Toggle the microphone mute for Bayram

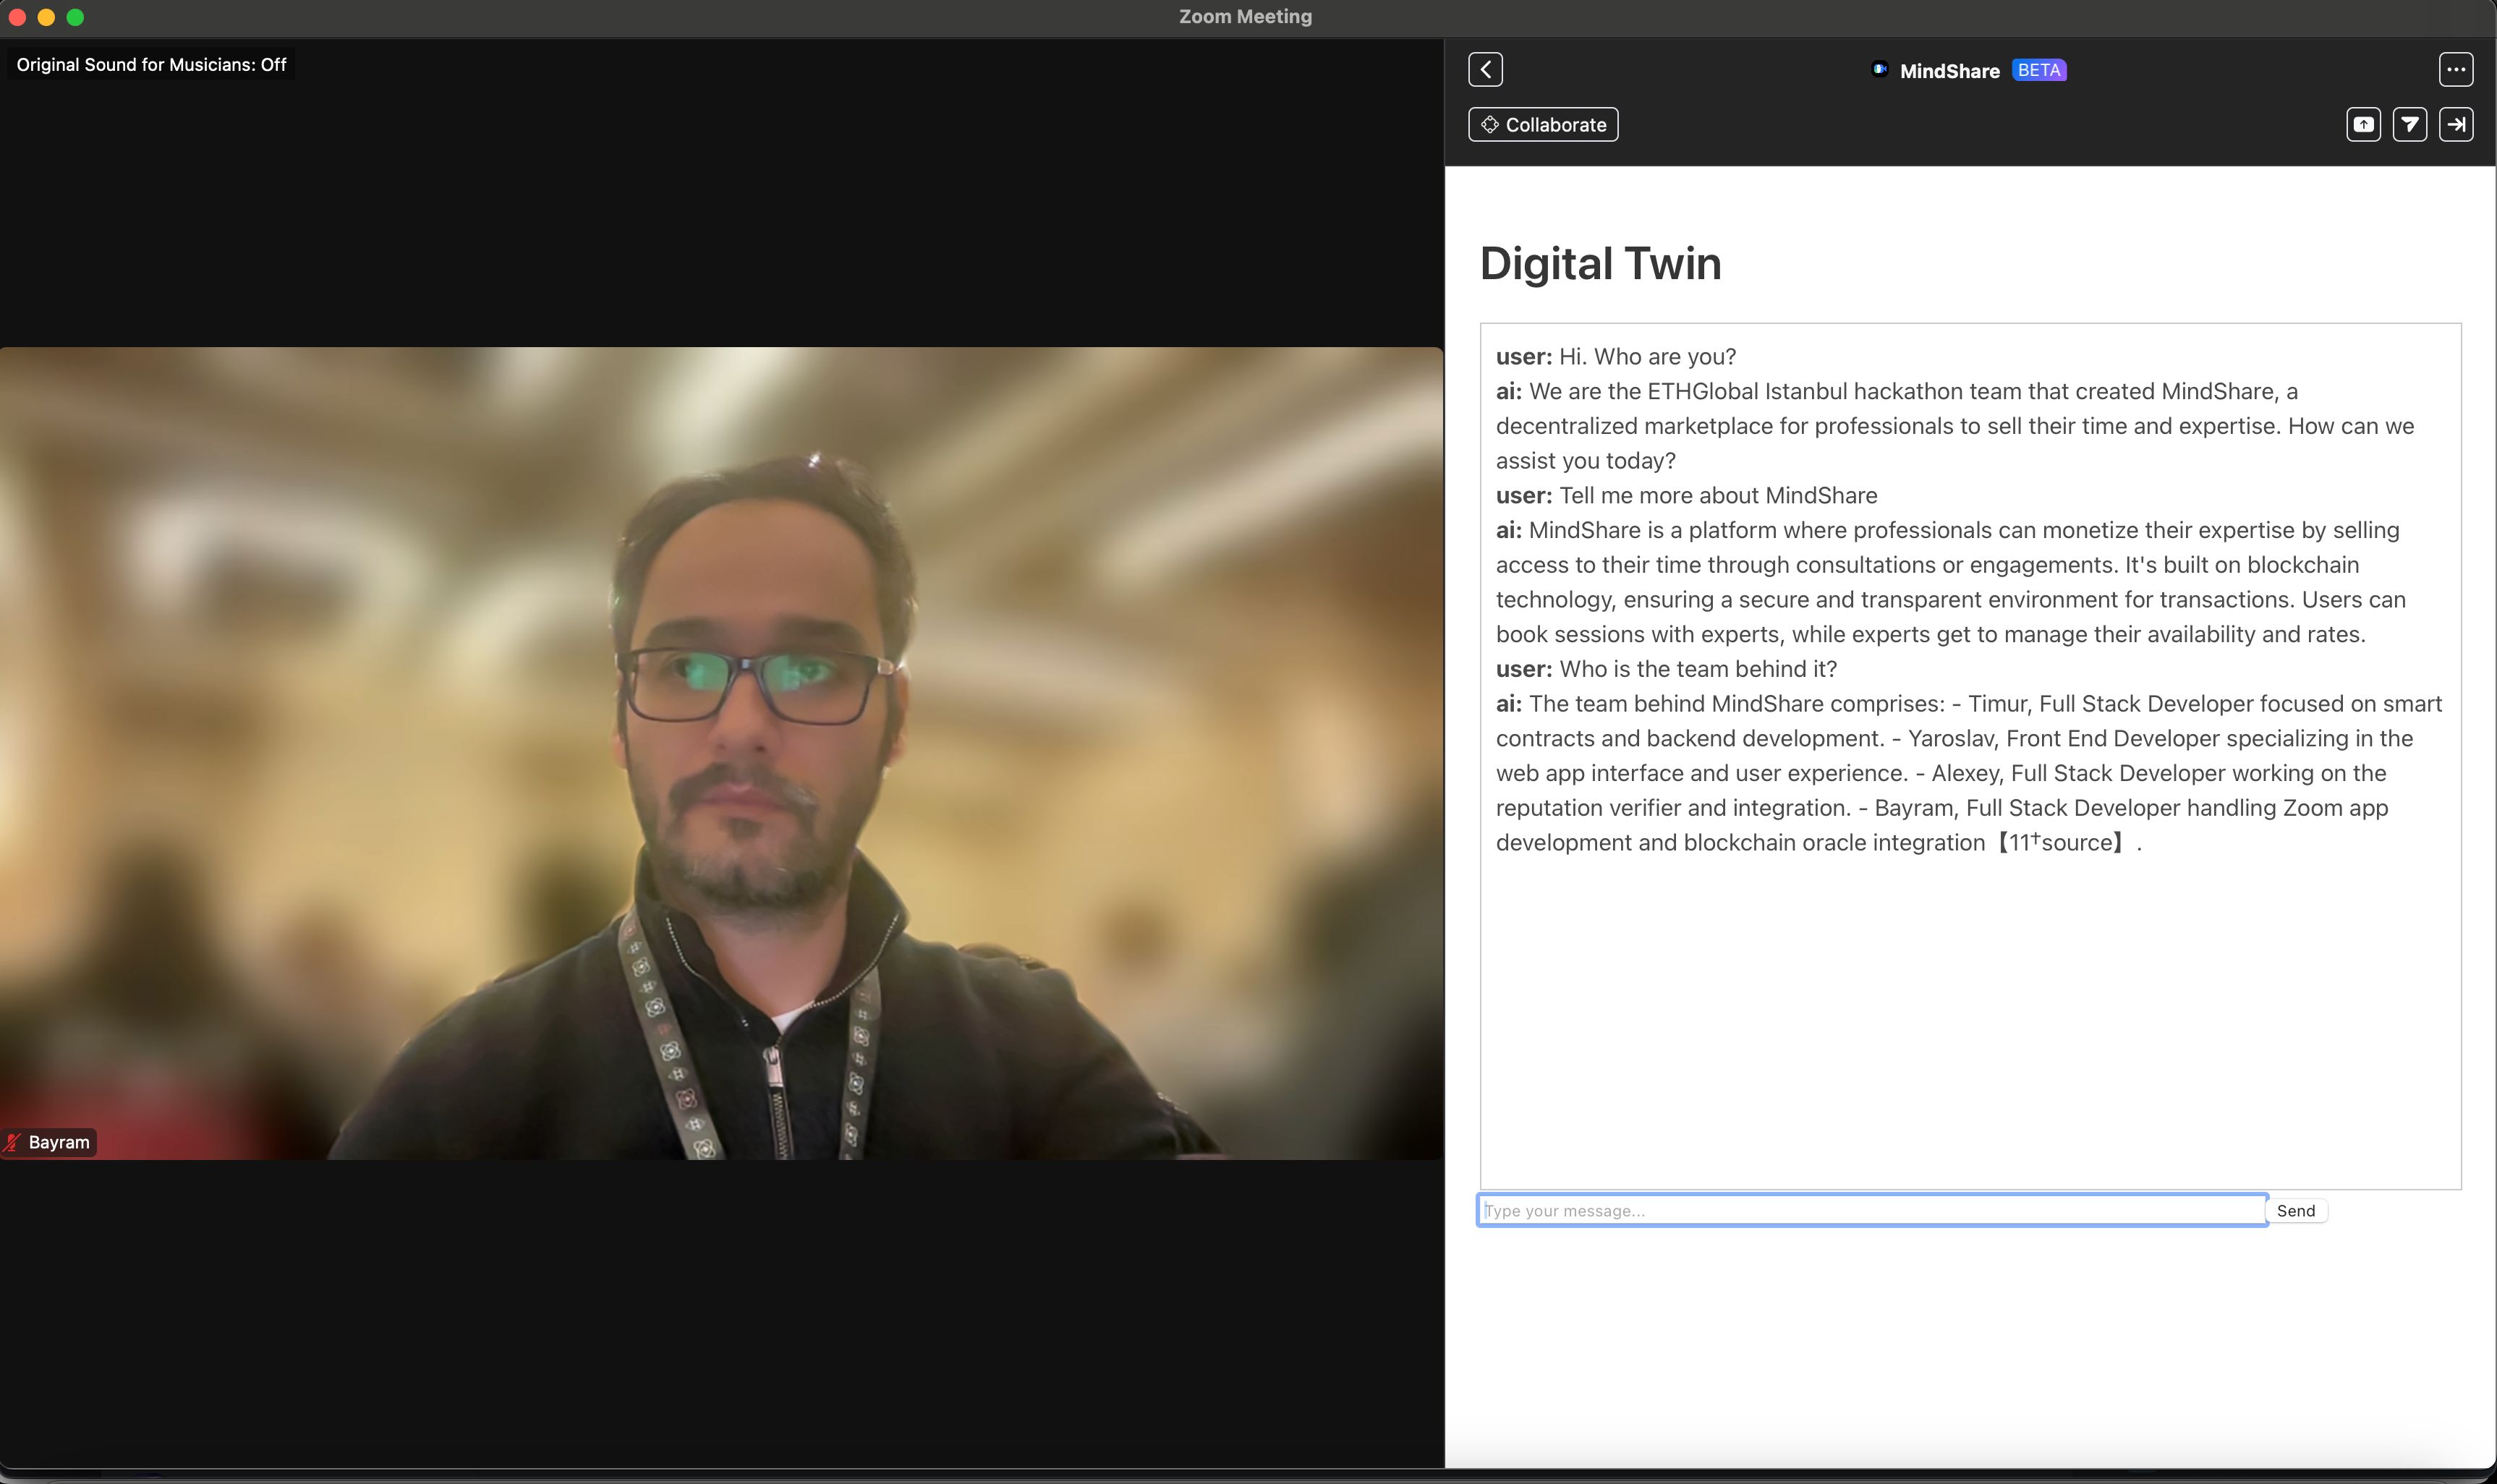coord(14,1141)
